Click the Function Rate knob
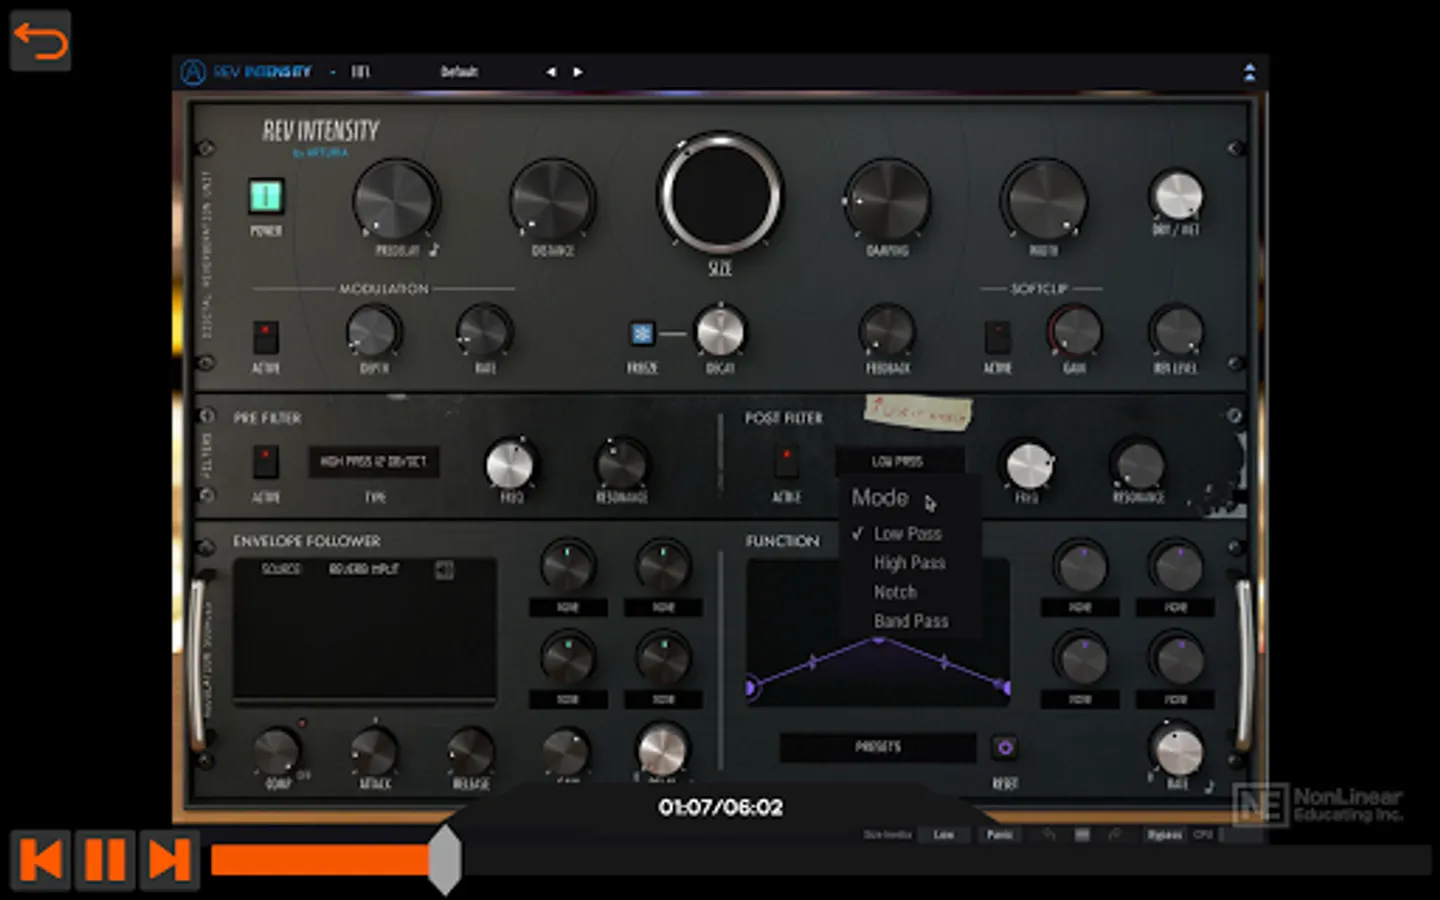1440x900 pixels. tap(1178, 751)
